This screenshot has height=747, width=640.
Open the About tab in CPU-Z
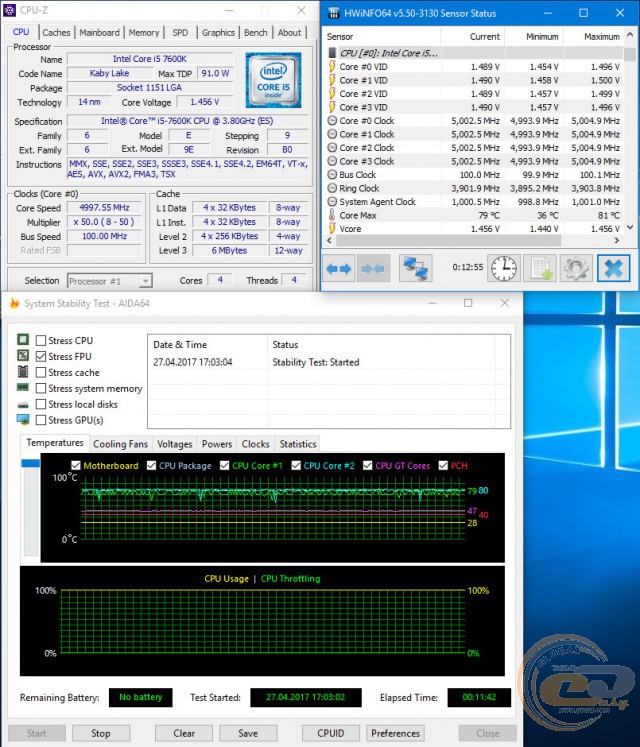click(289, 32)
